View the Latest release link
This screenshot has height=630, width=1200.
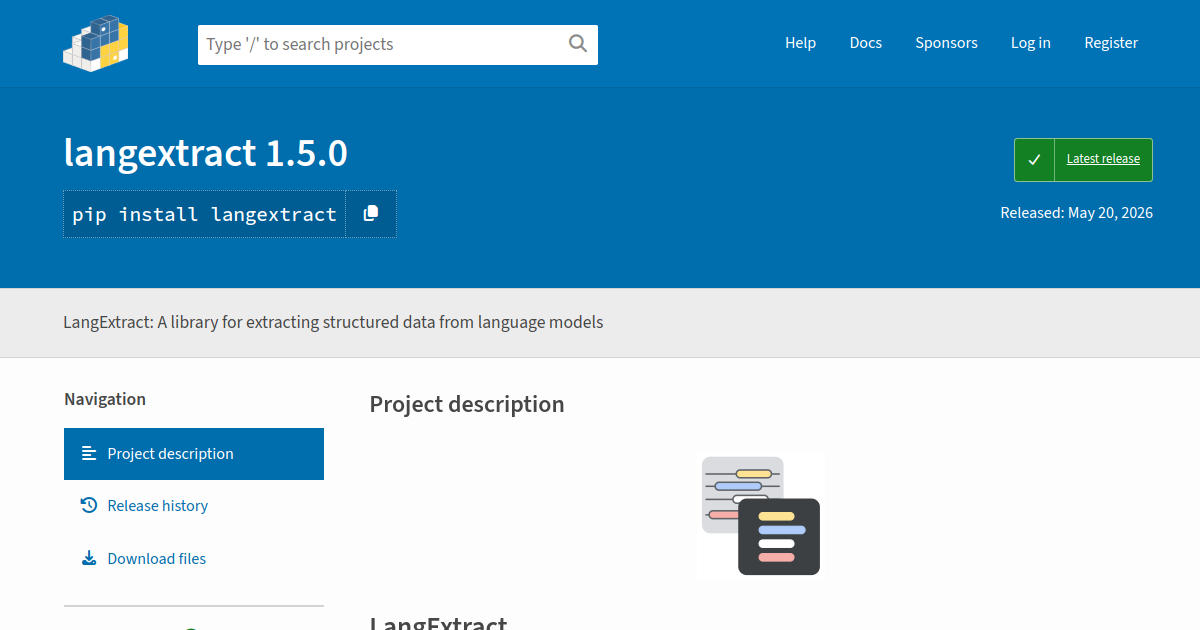[1103, 159]
